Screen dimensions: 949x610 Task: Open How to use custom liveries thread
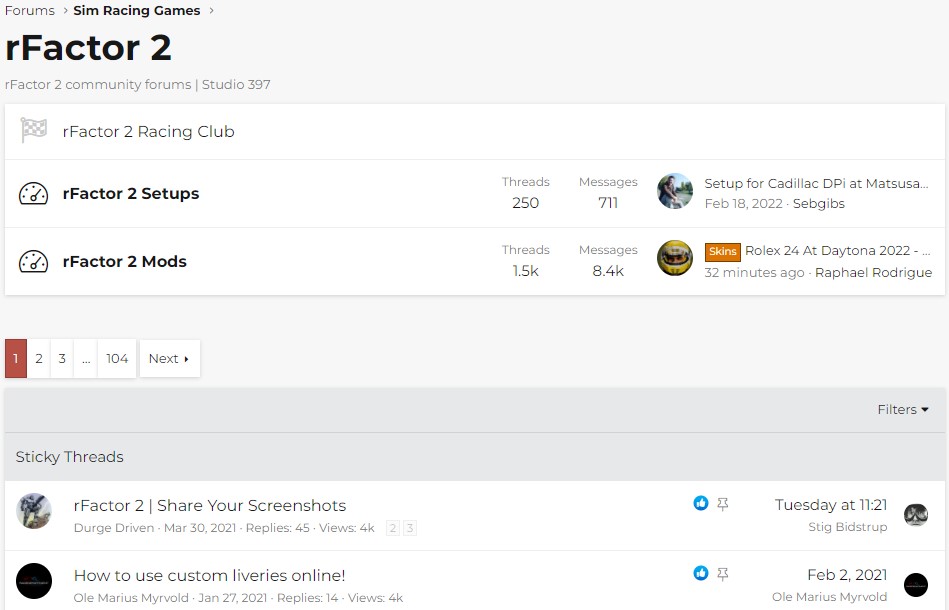(x=209, y=576)
